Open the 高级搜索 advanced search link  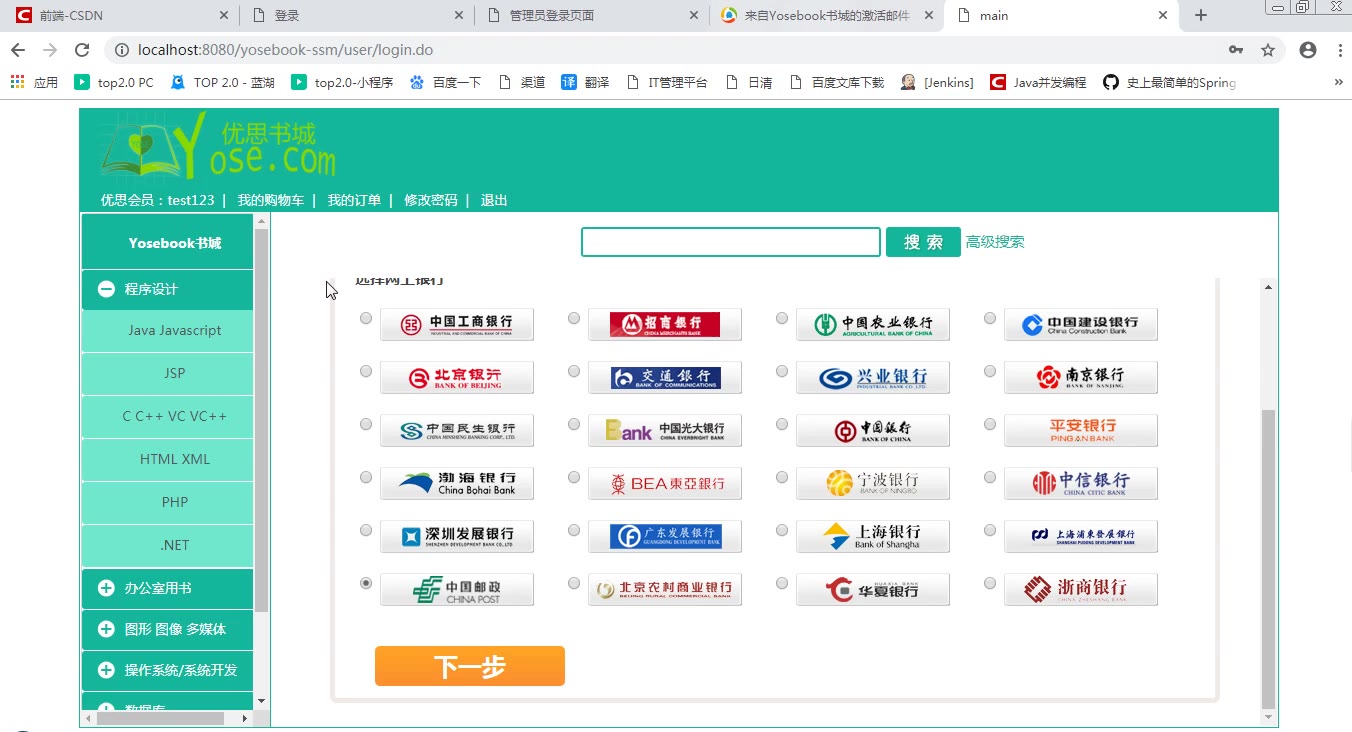[994, 242]
